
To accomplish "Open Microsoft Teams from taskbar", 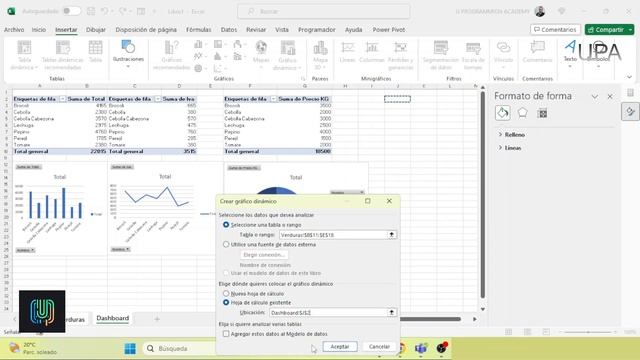I will tap(421, 348).
